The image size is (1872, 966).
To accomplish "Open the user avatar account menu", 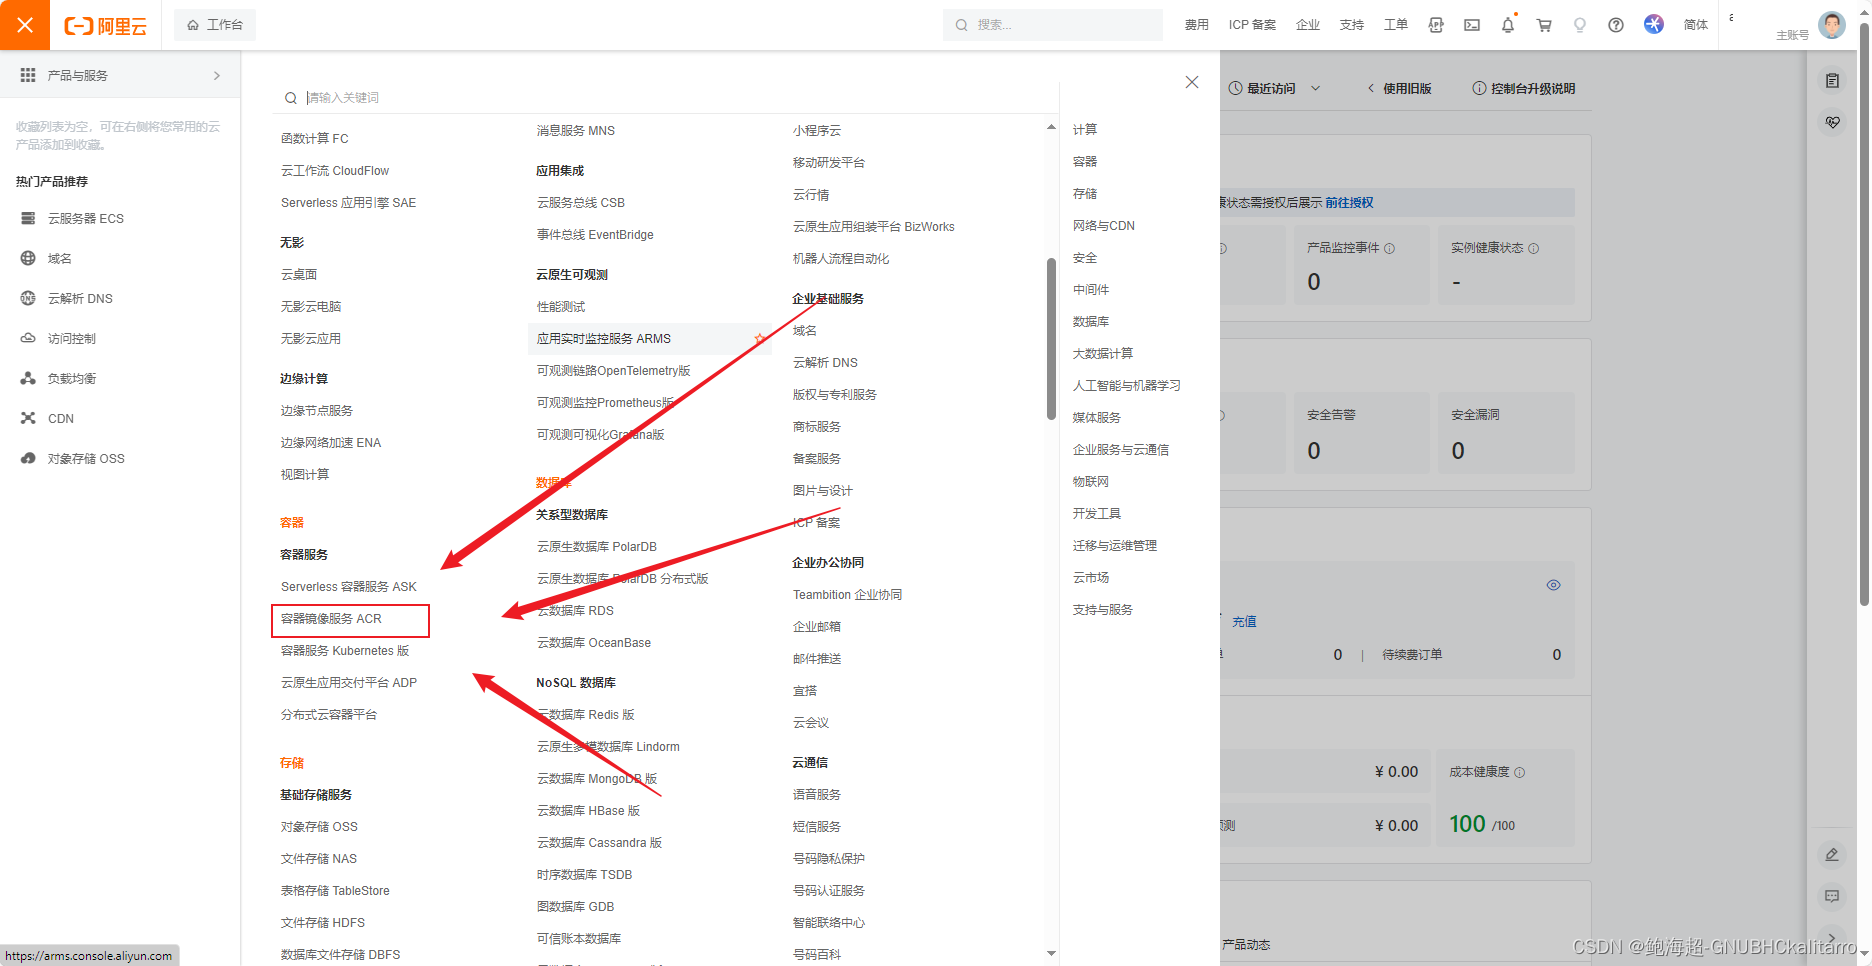I will [x=1832, y=25].
